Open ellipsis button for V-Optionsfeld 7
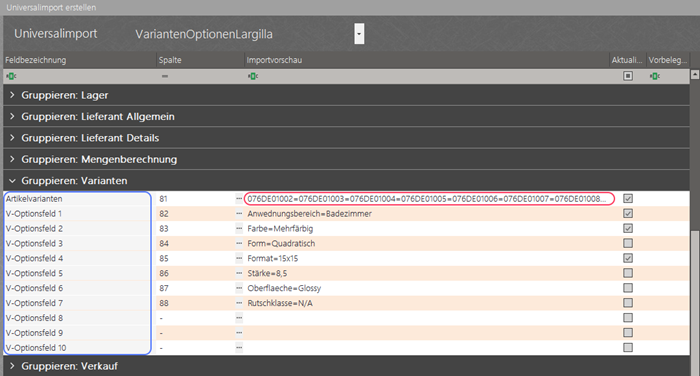This screenshot has height=376, width=700. point(239,303)
